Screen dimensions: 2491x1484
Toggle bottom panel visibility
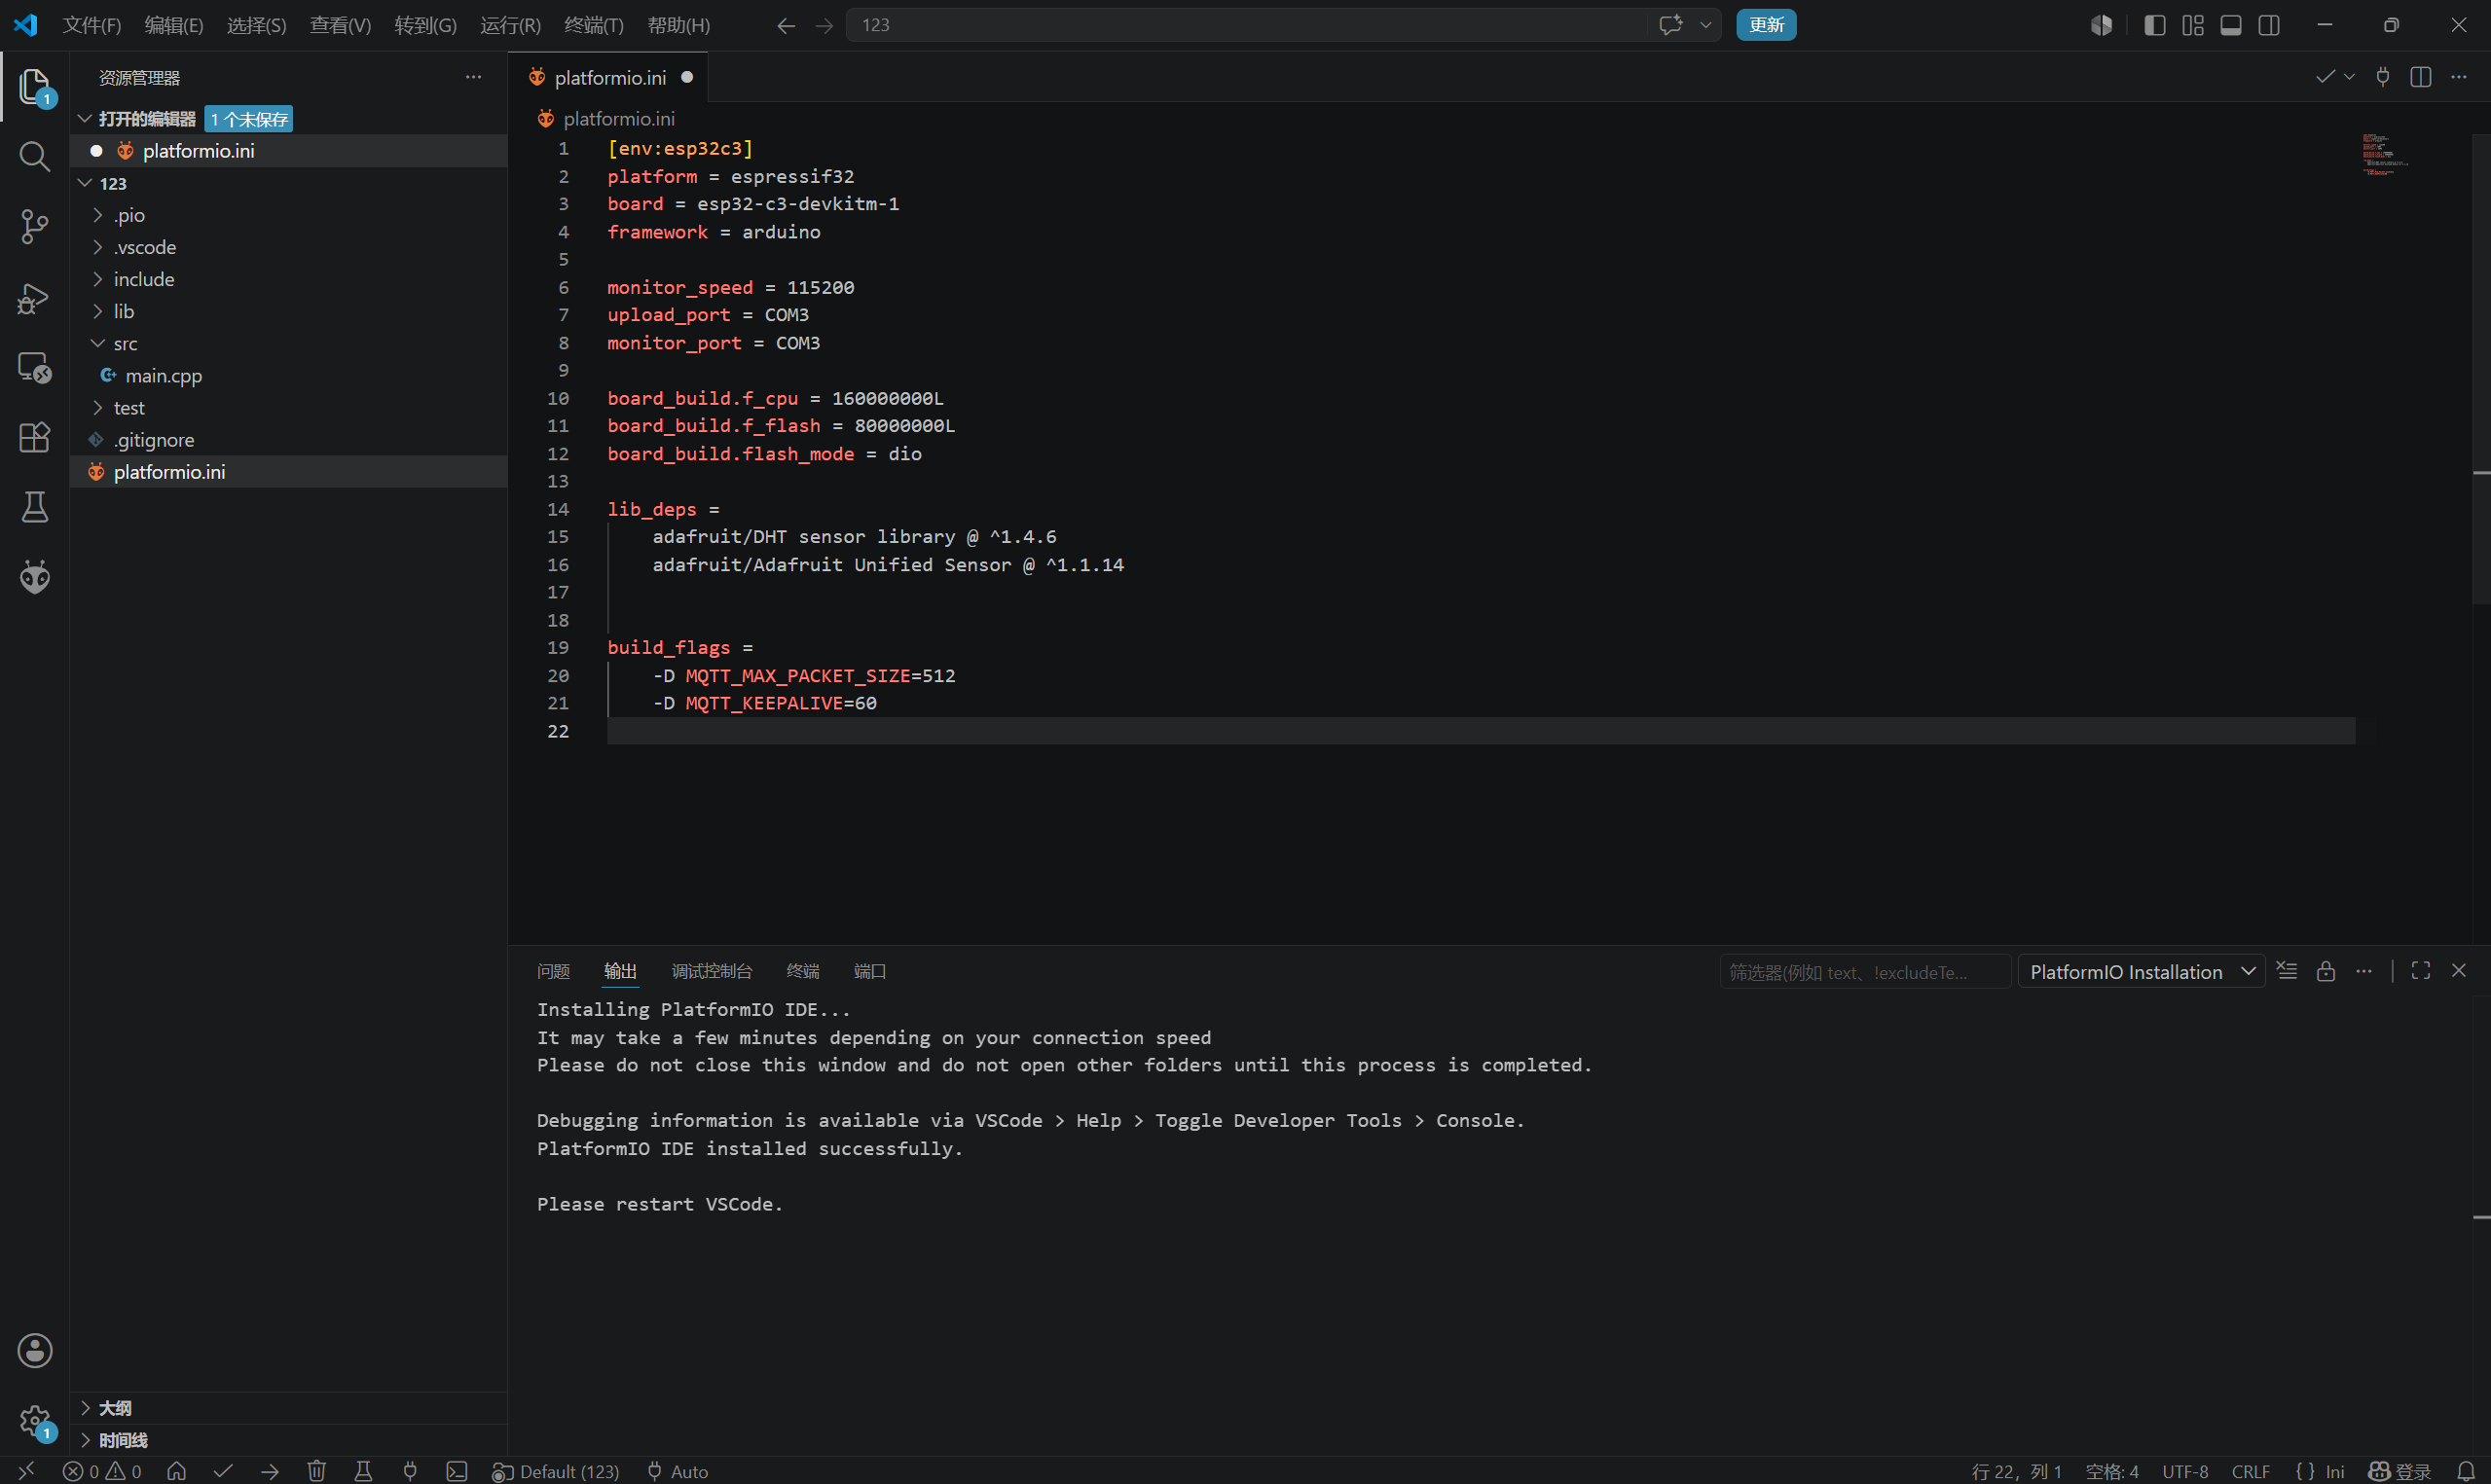[2231, 25]
